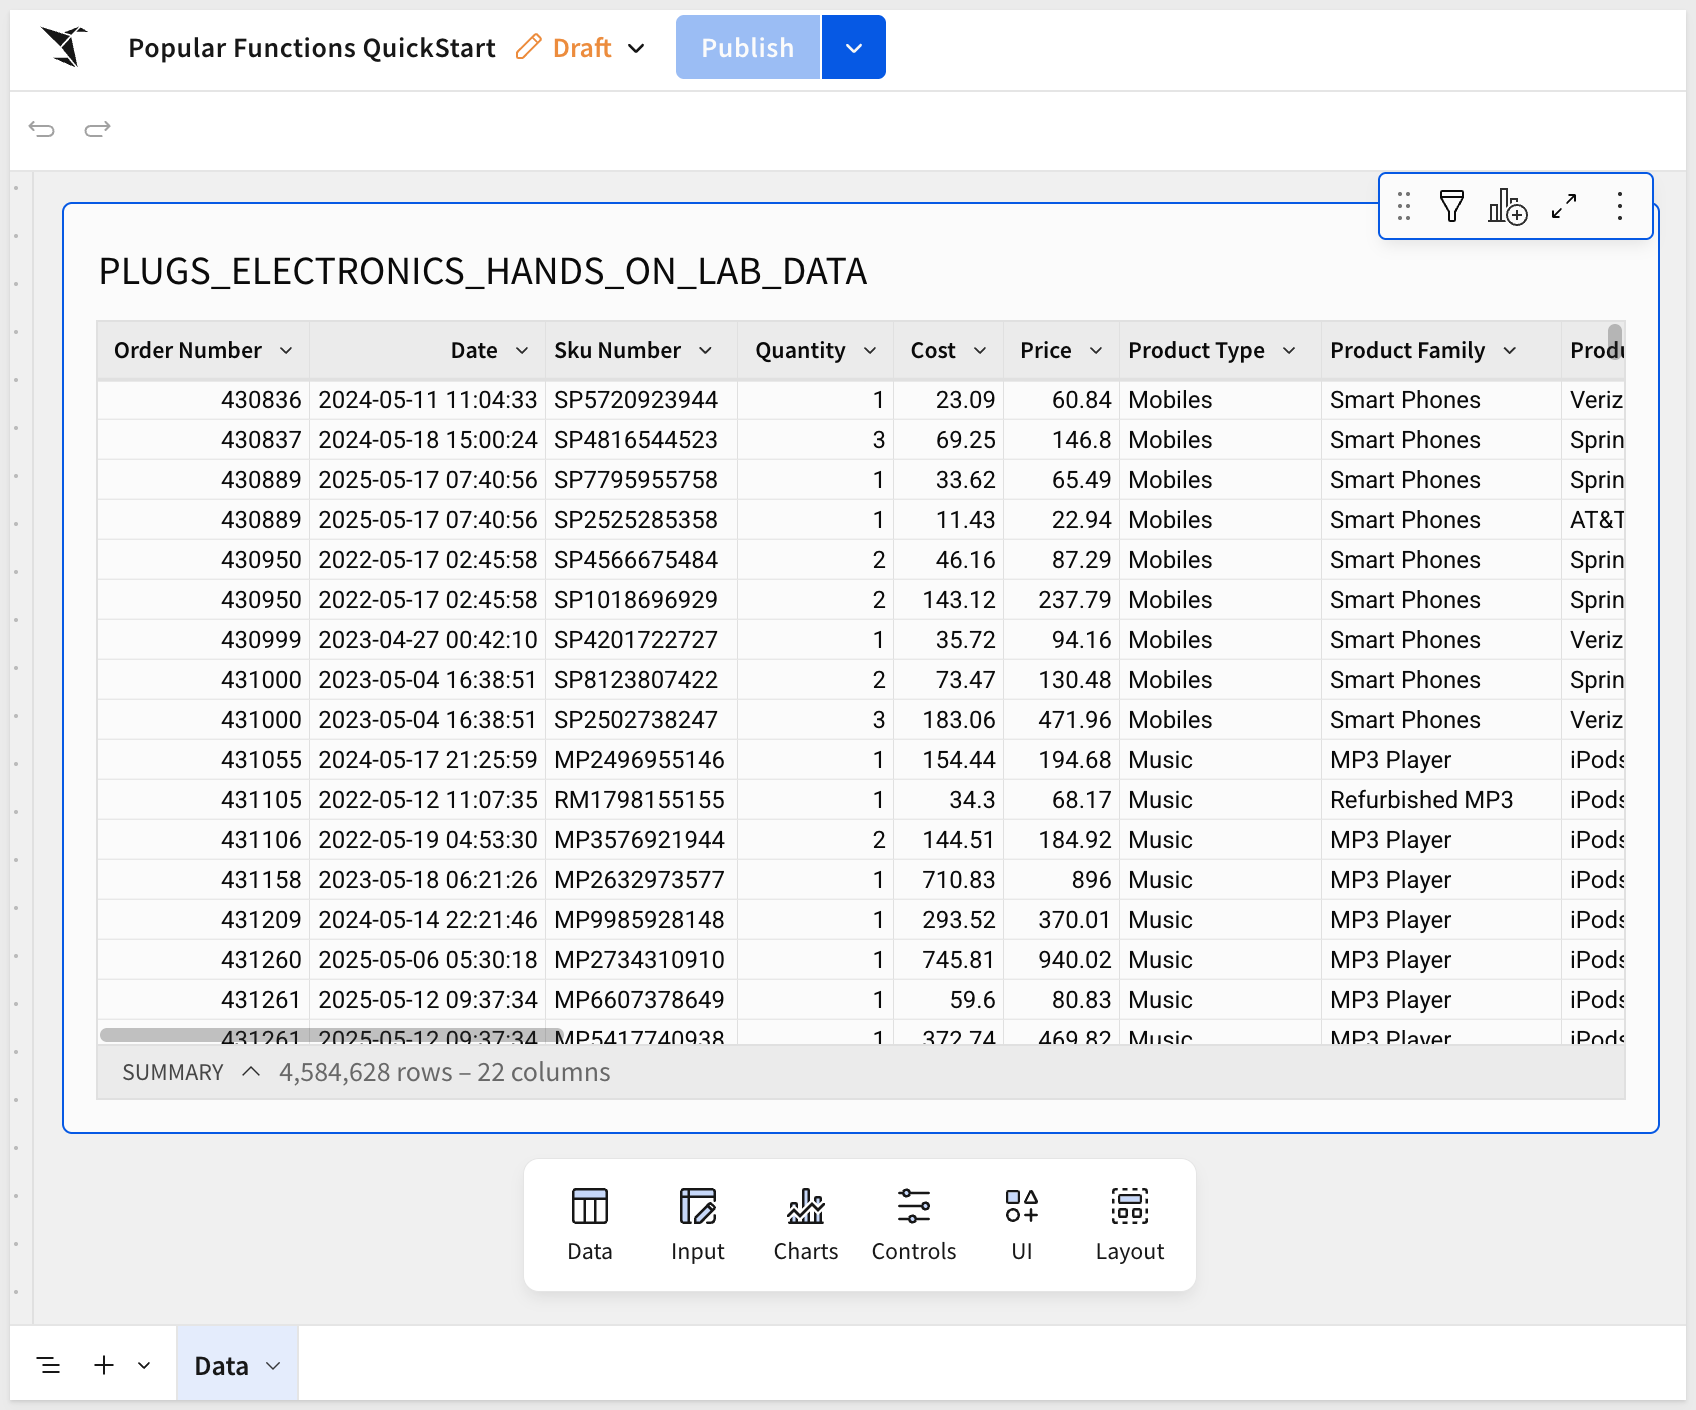Click the Sigma bird logo icon
The height and width of the screenshot is (1410, 1696).
coord(65,47)
